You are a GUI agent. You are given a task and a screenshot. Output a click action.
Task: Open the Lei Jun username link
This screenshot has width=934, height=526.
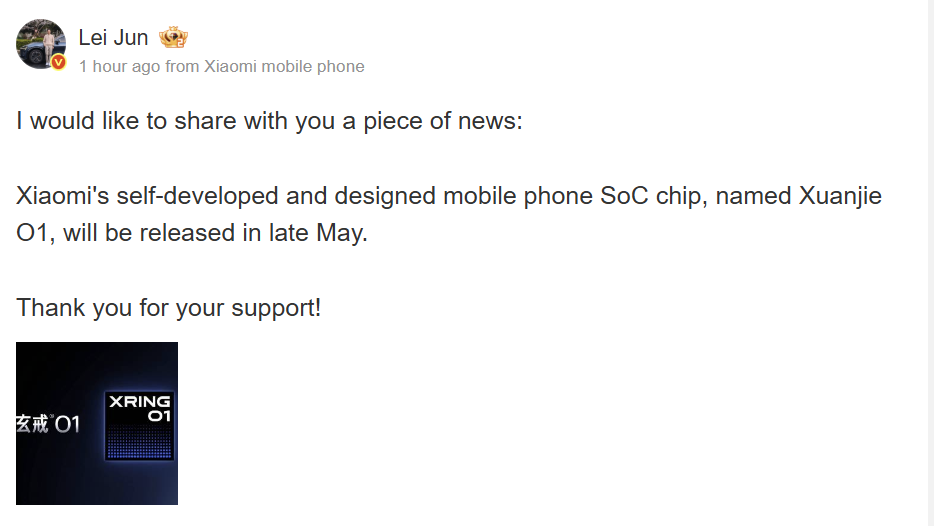click(113, 38)
